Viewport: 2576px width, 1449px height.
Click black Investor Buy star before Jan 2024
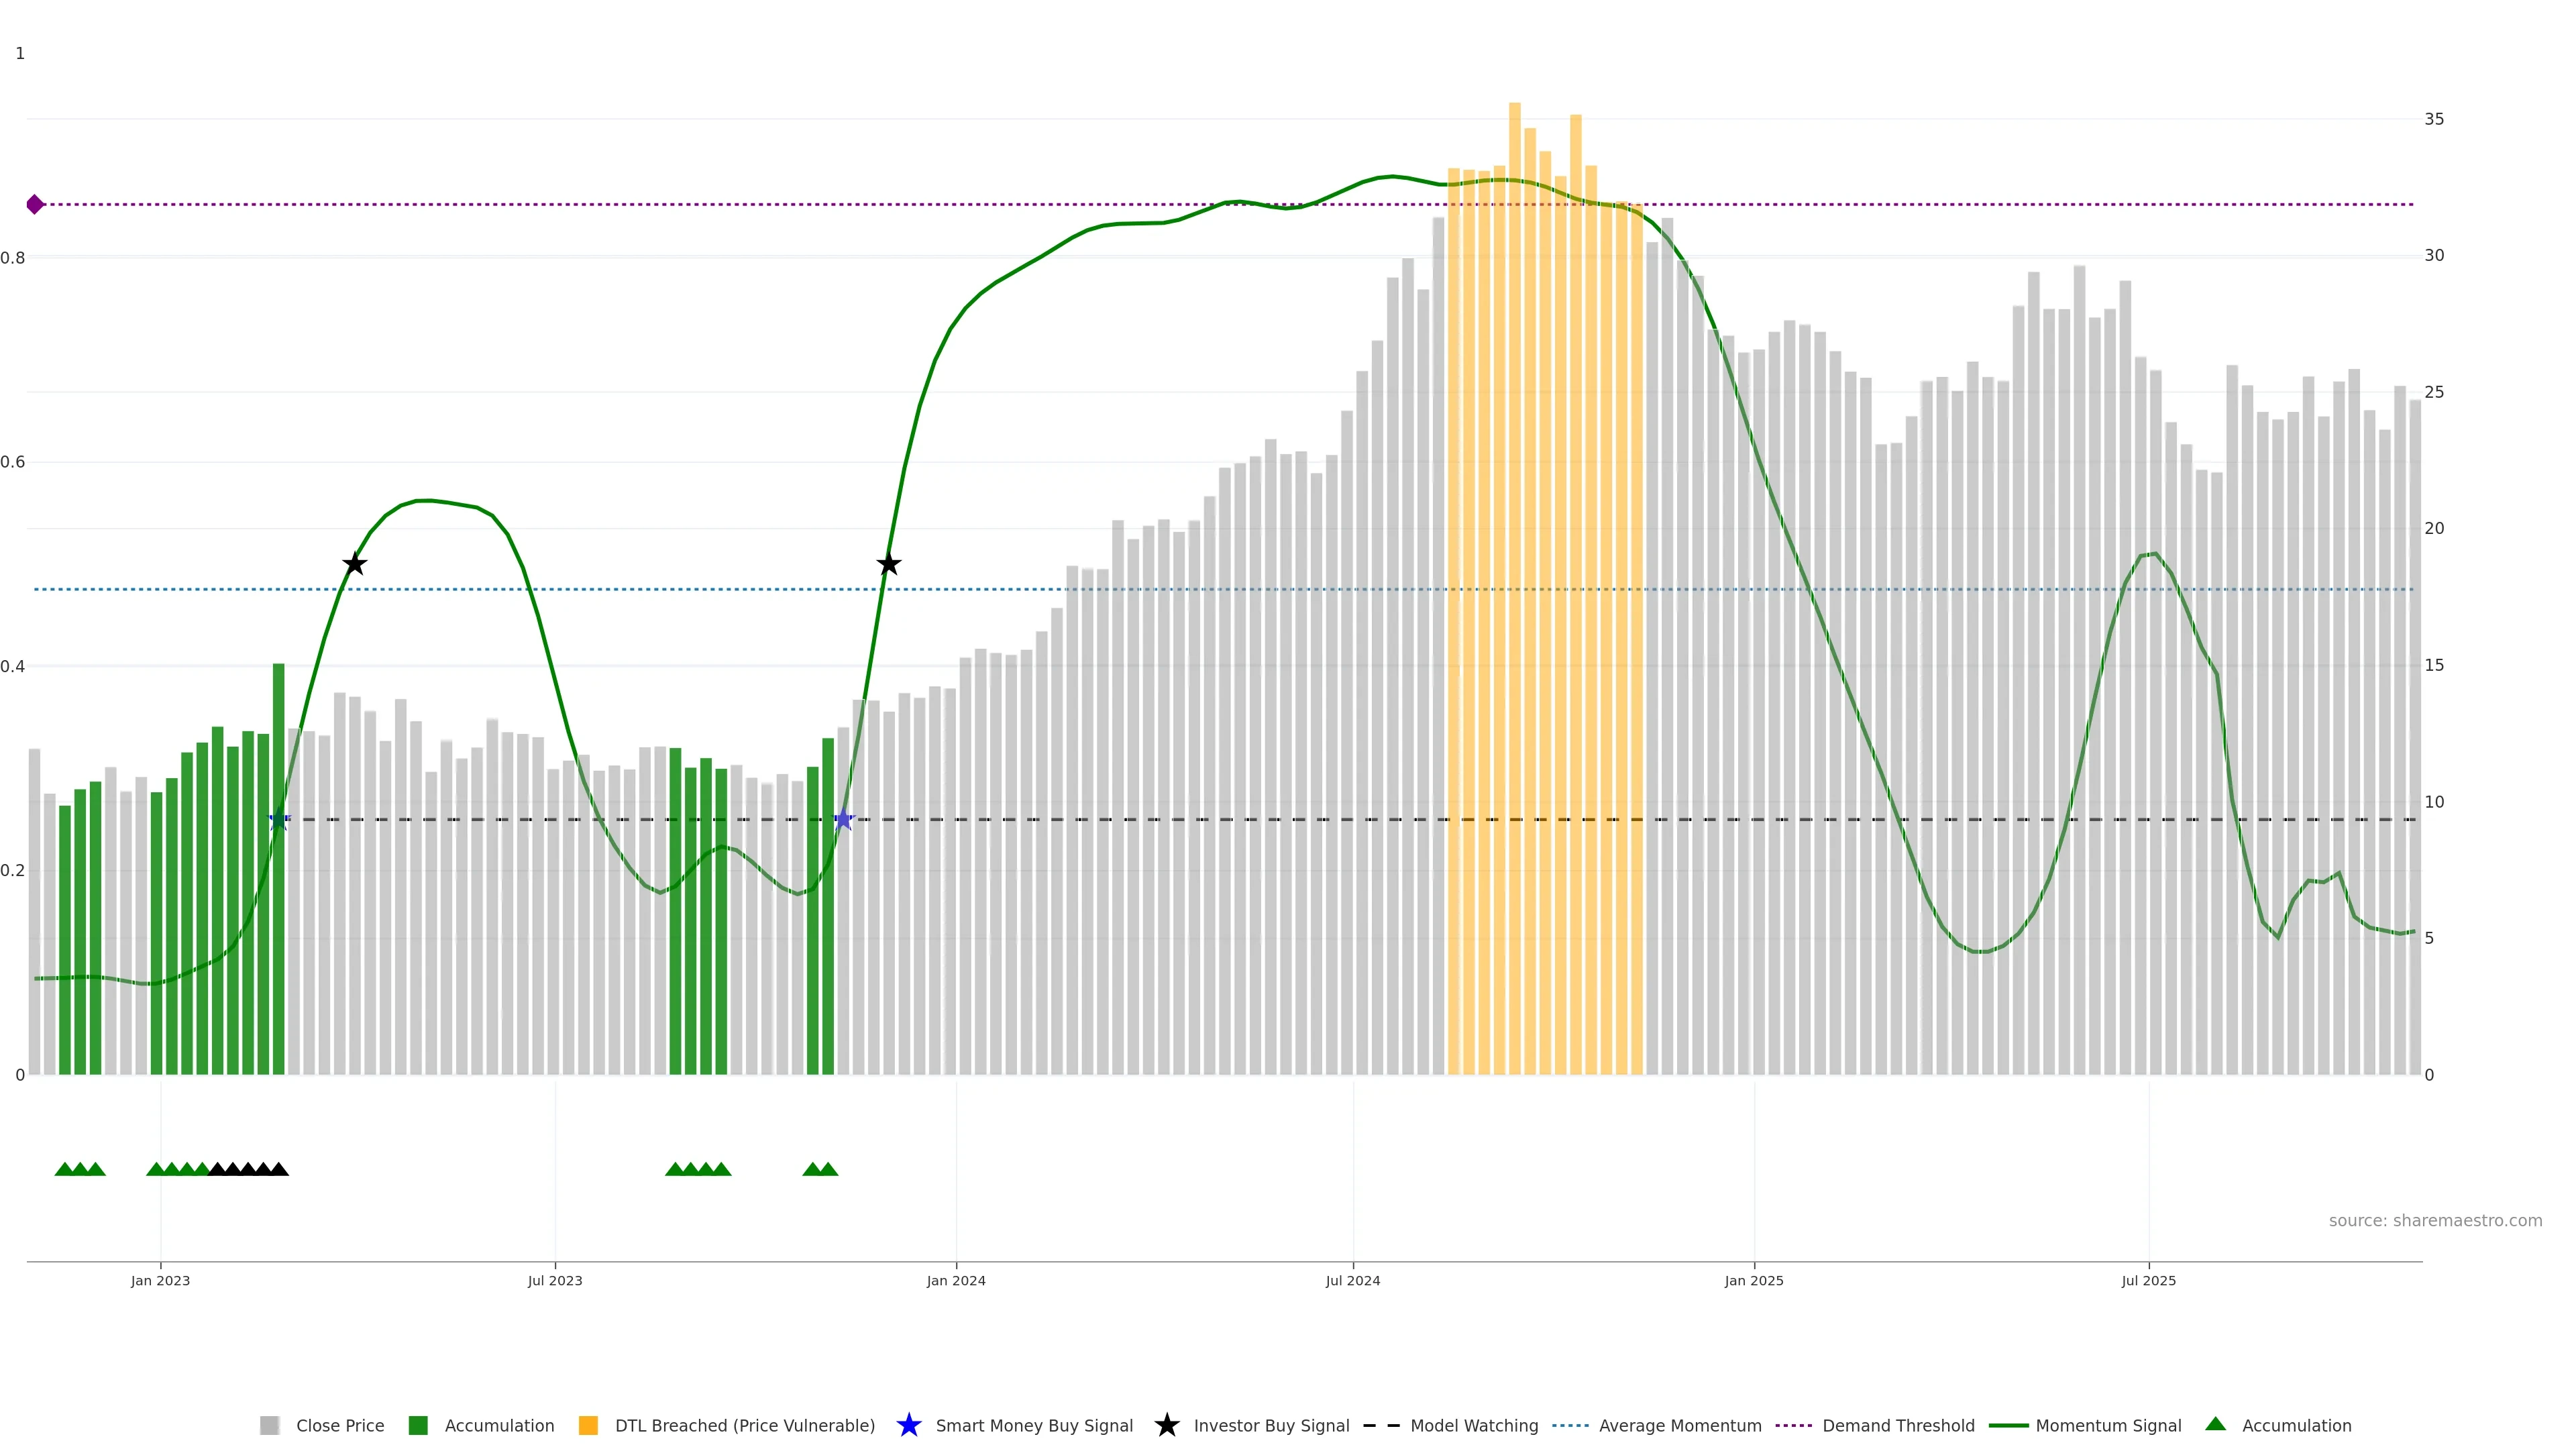pyautogui.click(x=889, y=565)
